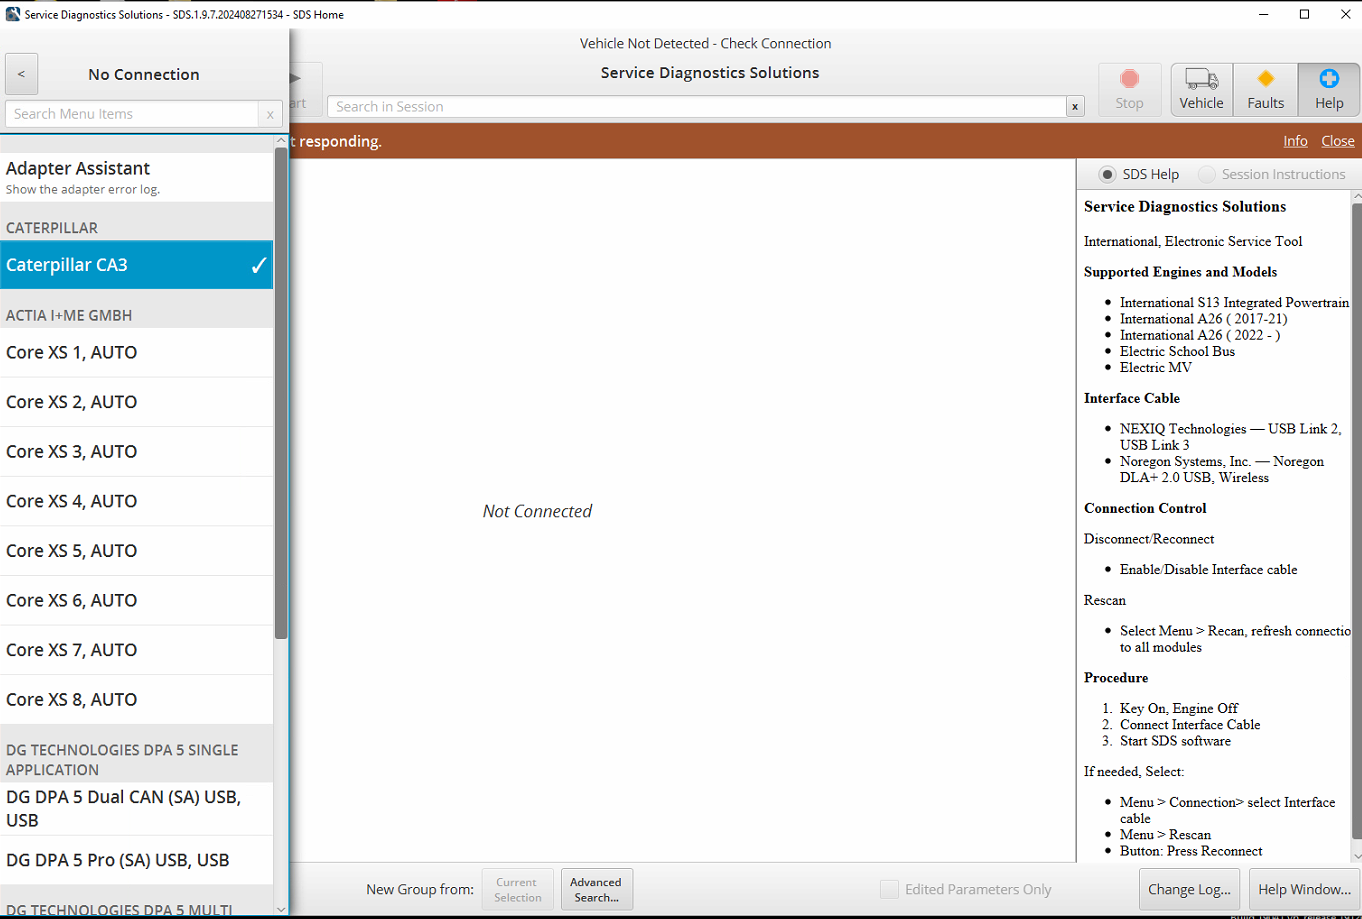This screenshot has height=919, width=1362.
Task: Click the back arrow button in connection menu
Action: (x=21, y=74)
